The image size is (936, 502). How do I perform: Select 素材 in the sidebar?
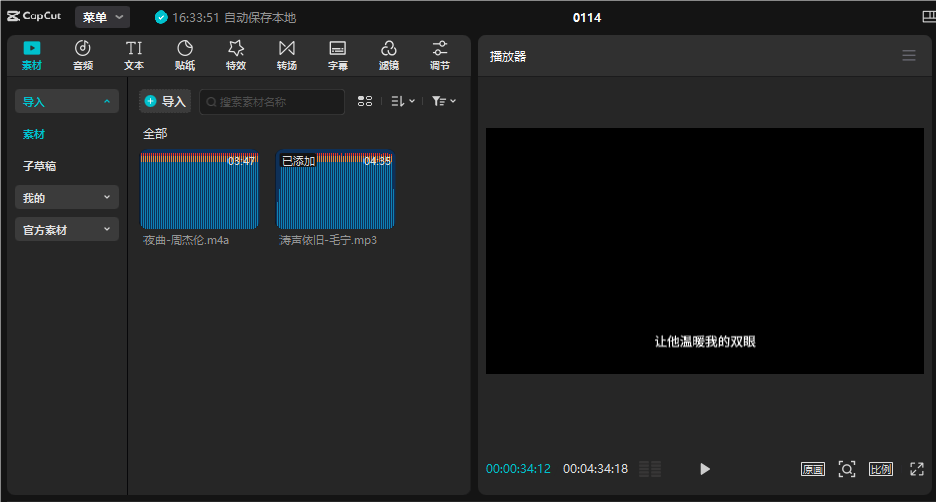[34, 134]
